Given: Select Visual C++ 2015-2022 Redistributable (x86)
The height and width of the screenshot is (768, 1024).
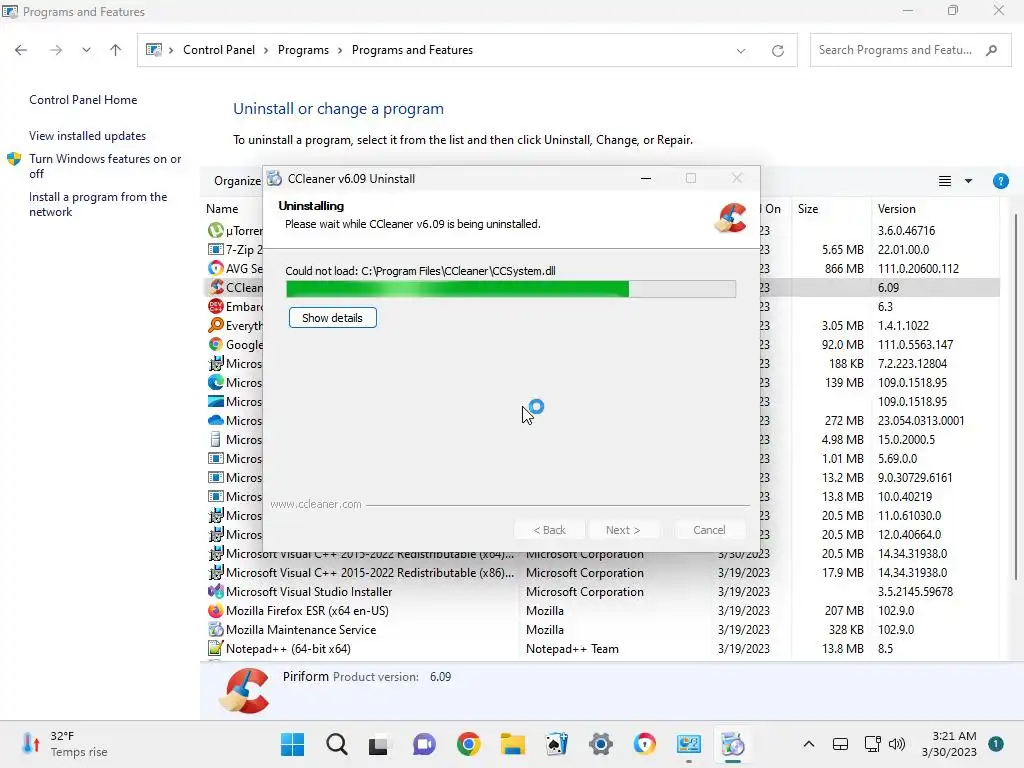Looking at the screenshot, I should pyautogui.click(x=370, y=573).
